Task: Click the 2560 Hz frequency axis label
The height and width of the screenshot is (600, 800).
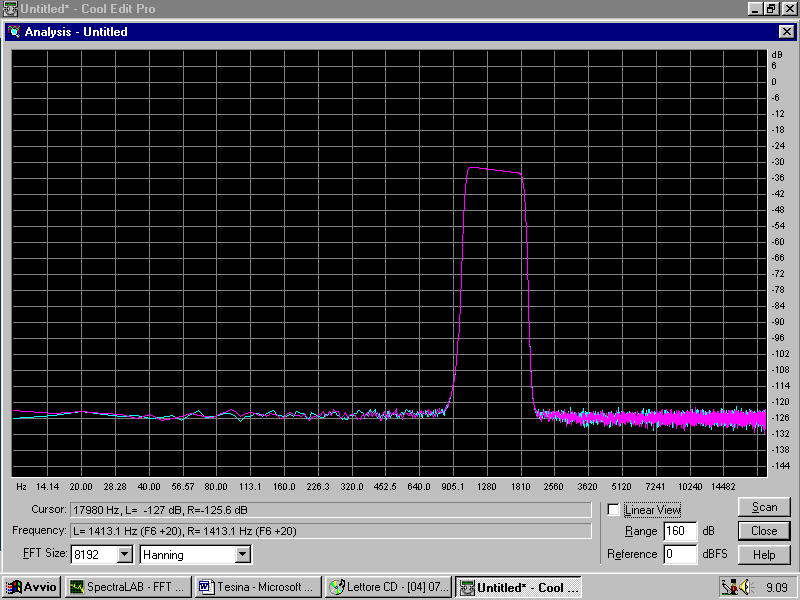Action: click(x=554, y=487)
